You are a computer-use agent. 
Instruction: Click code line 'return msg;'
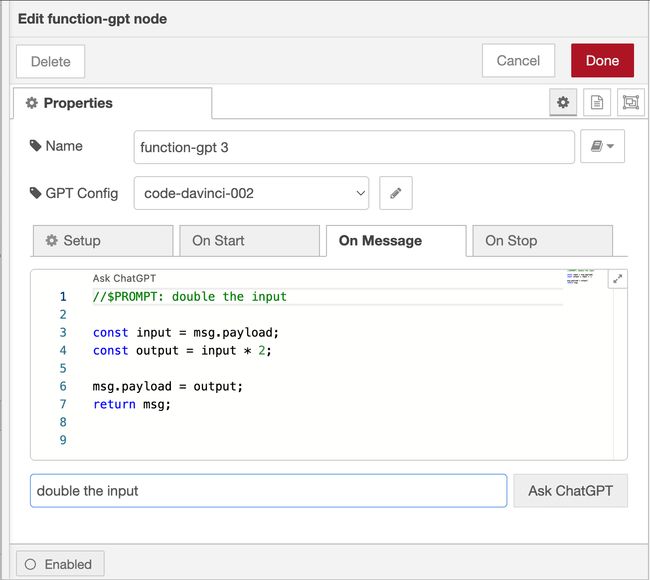click(132, 404)
